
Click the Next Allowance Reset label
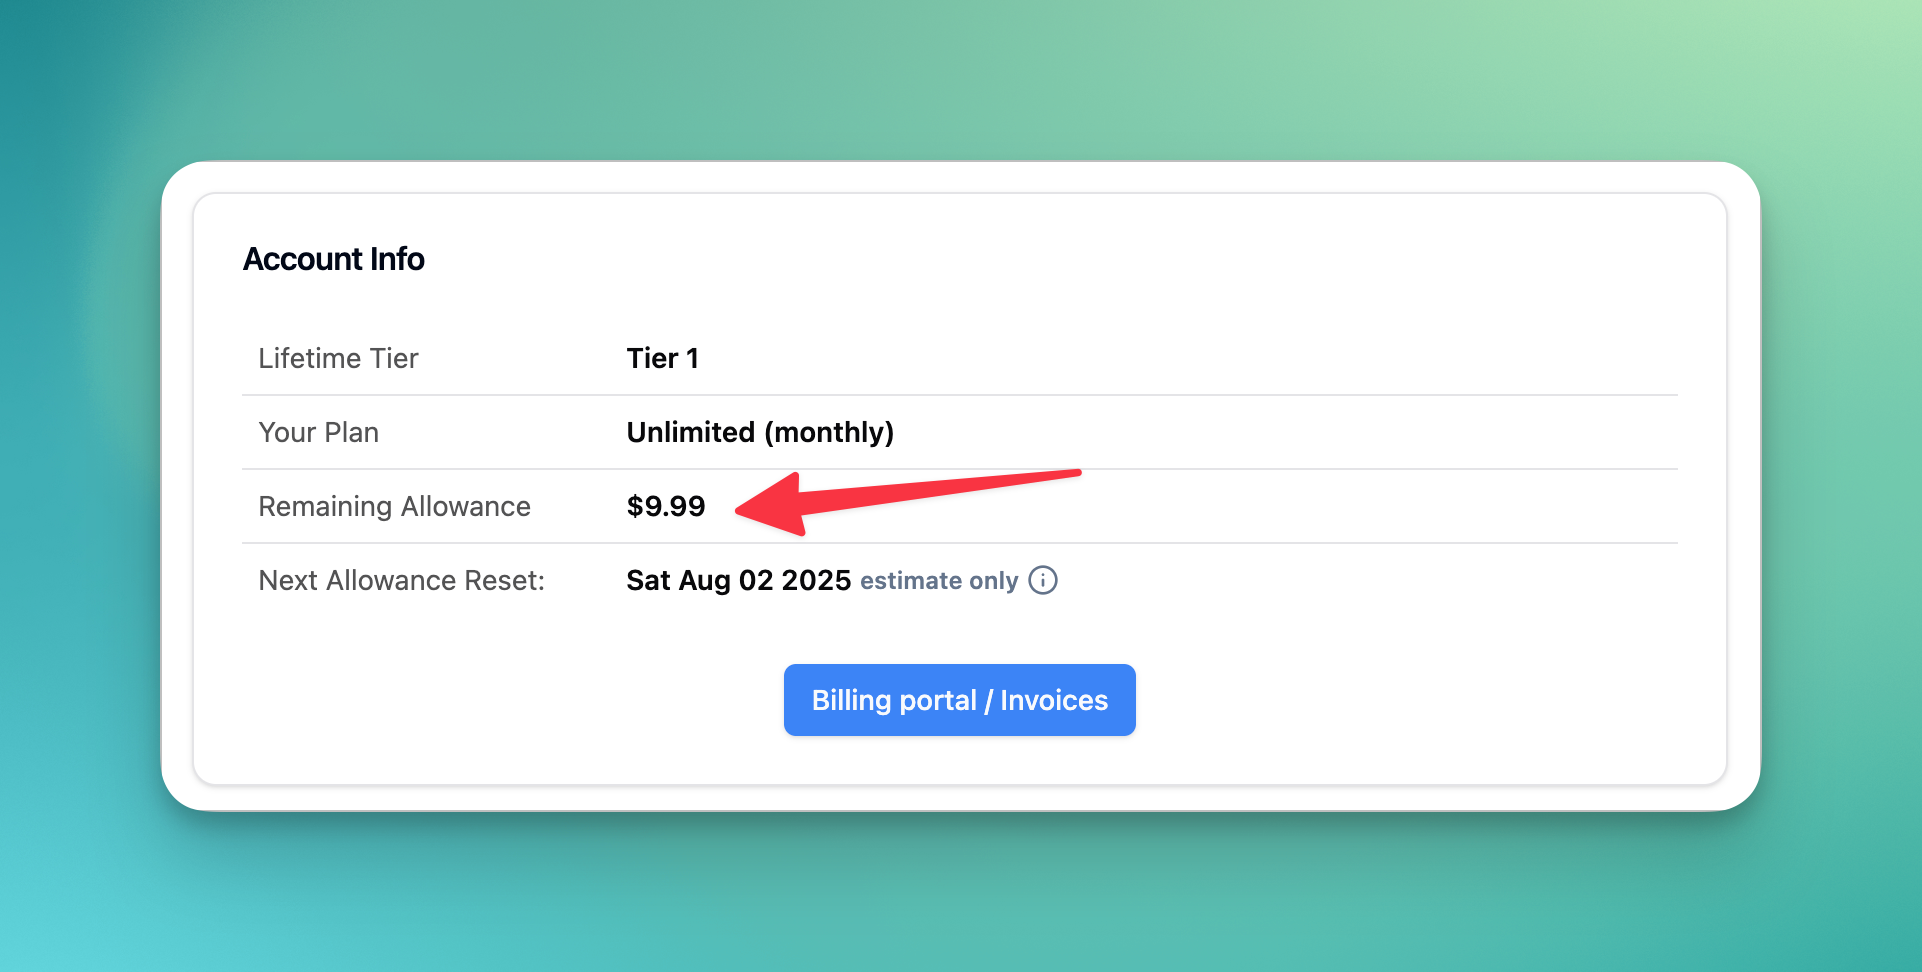[401, 580]
